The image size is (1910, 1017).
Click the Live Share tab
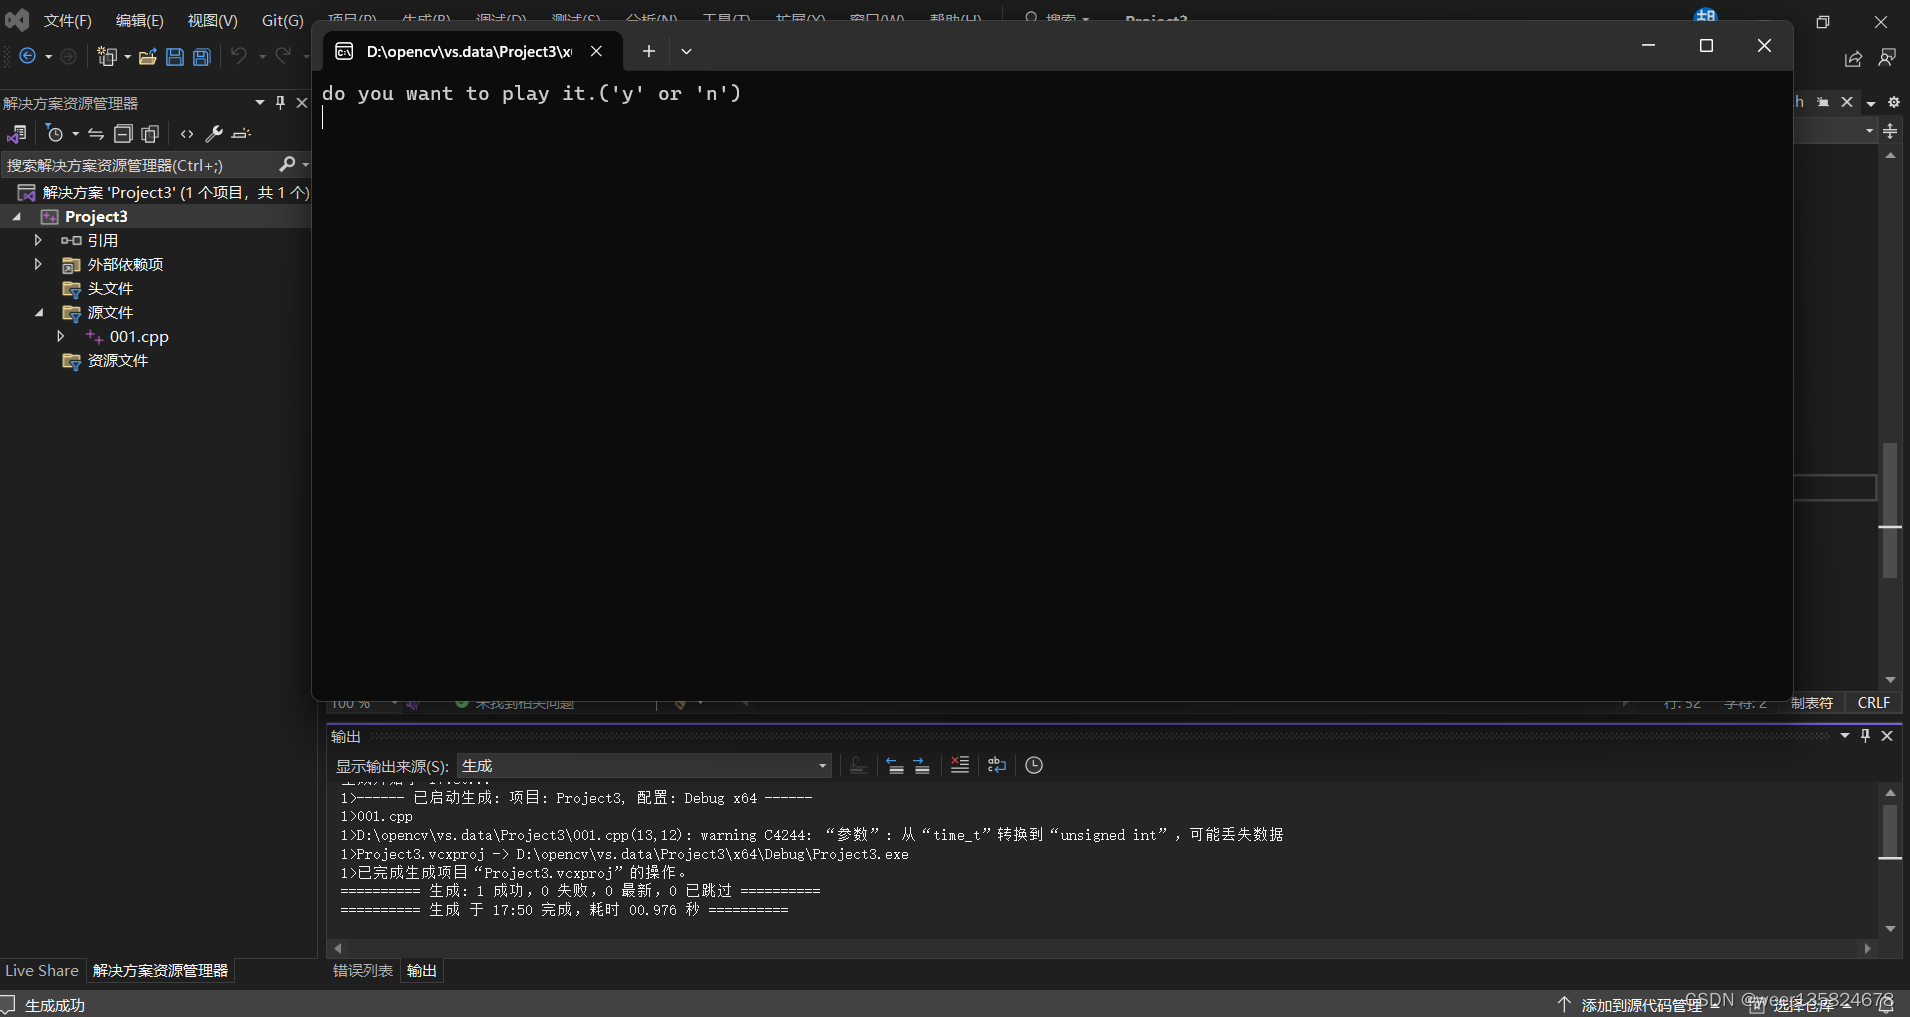point(42,971)
